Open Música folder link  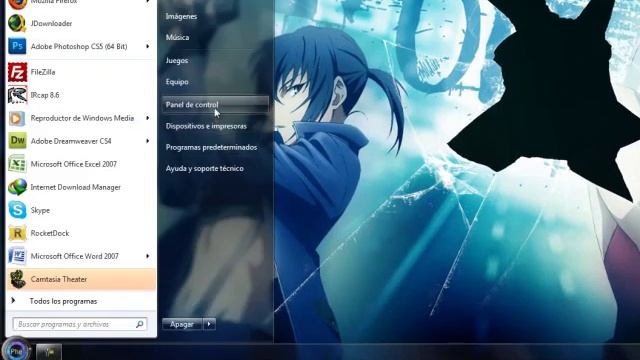pos(177,38)
